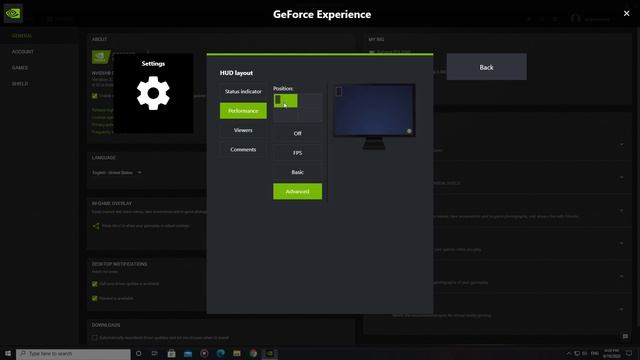Show hidden system tray icons chevron
Screen dimensions: 640x360
pyautogui.click(x=569, y=353)
